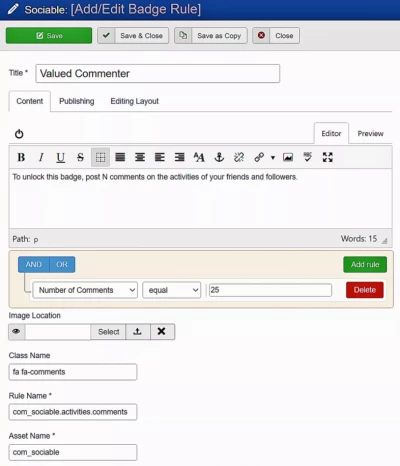400x466 pixels.
Task: Click the Class Name input field
Action: pos(73,372)
